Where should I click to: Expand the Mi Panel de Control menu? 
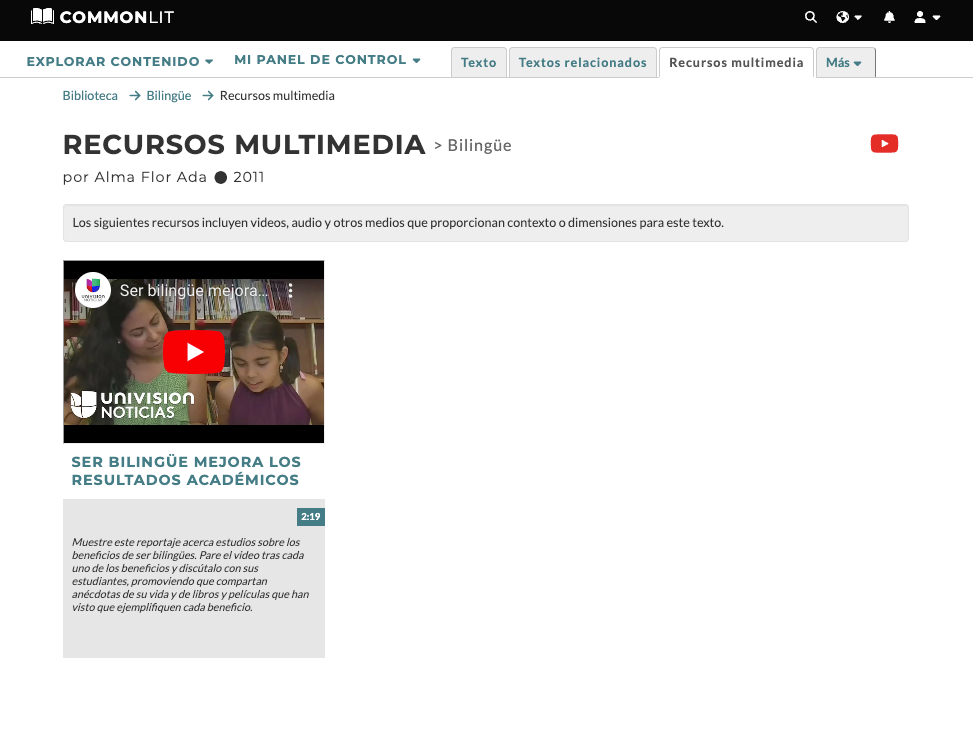327,60
